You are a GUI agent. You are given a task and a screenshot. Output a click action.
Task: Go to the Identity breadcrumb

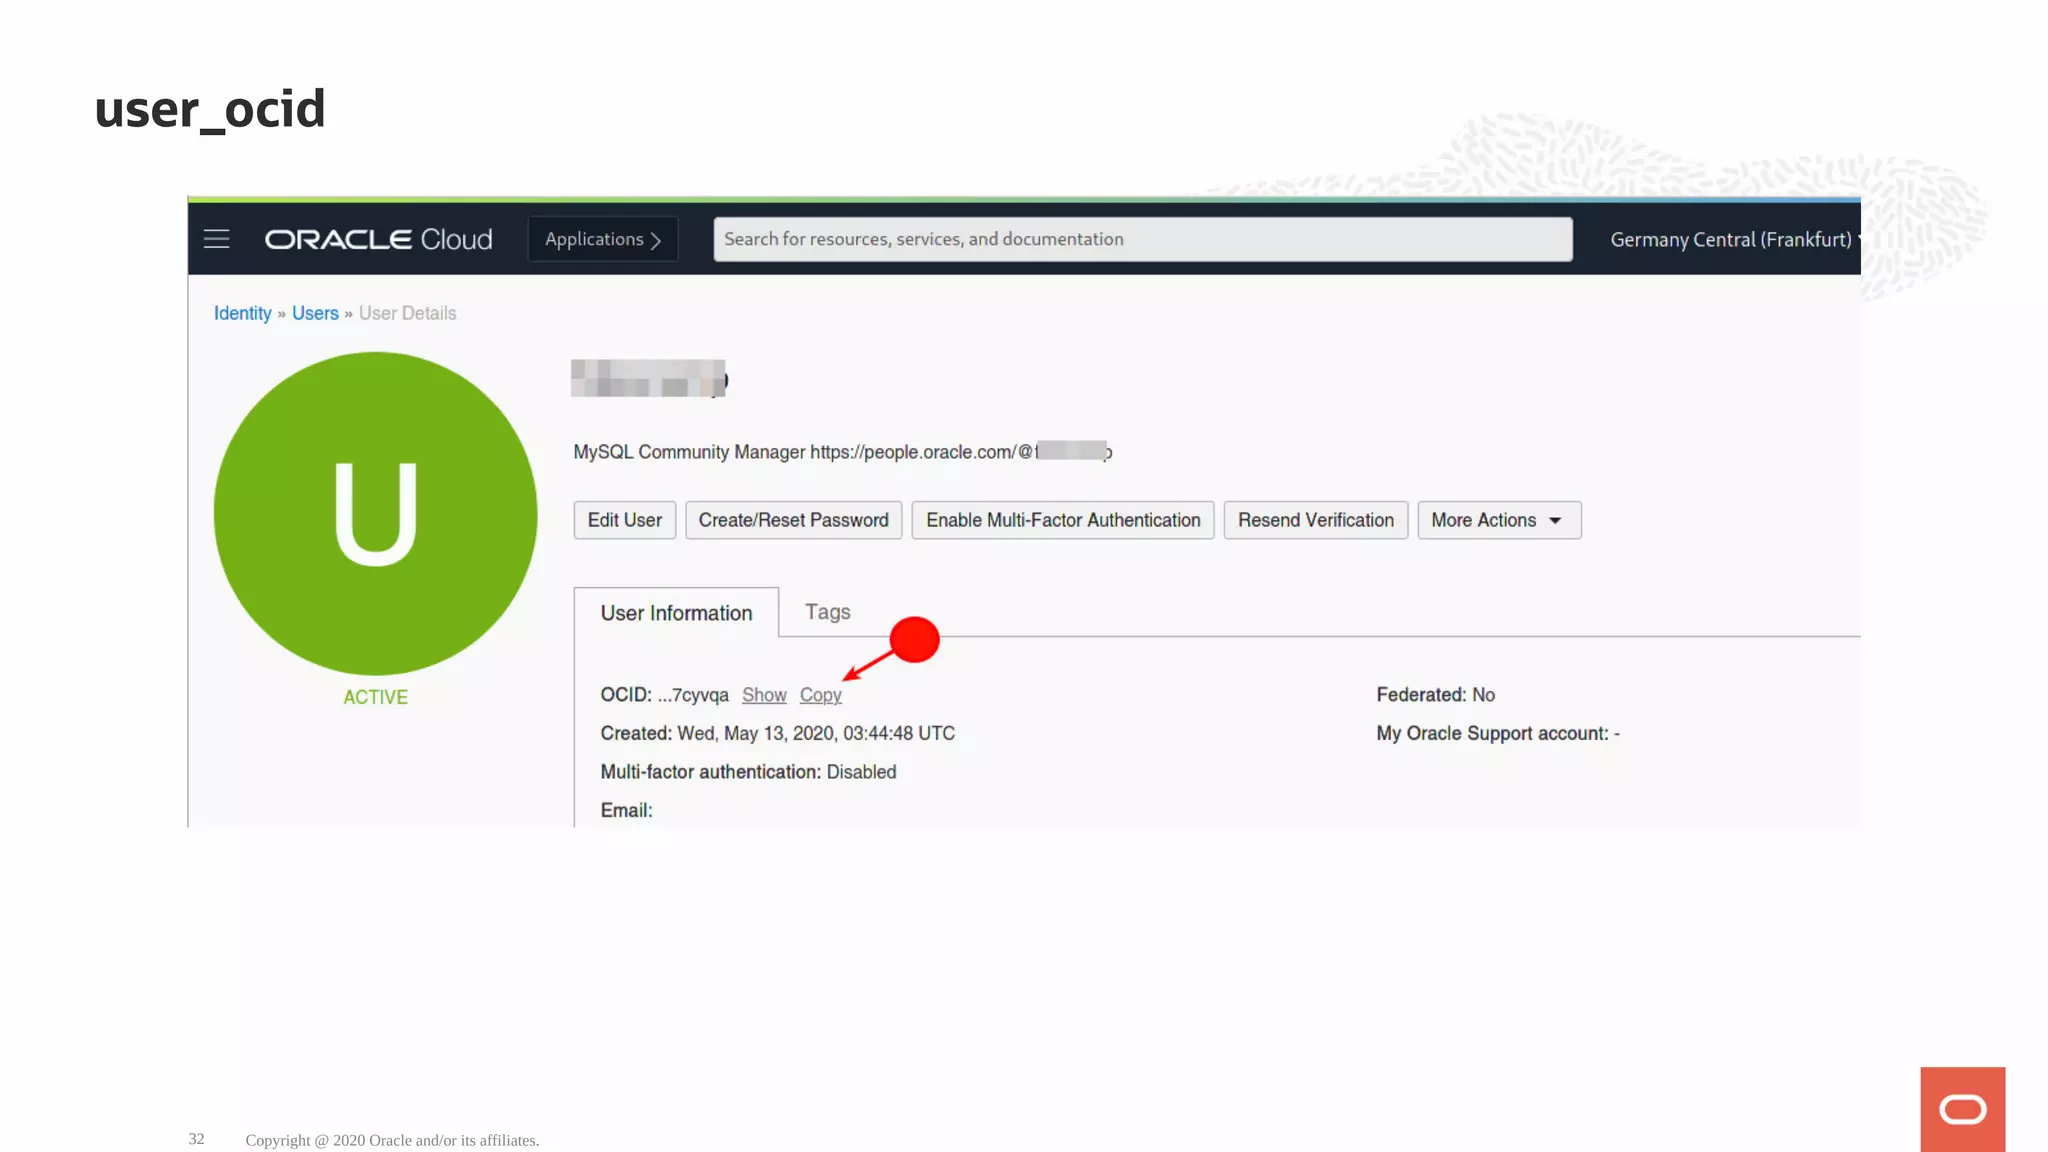pyautogui.click(x=242, y=313)
